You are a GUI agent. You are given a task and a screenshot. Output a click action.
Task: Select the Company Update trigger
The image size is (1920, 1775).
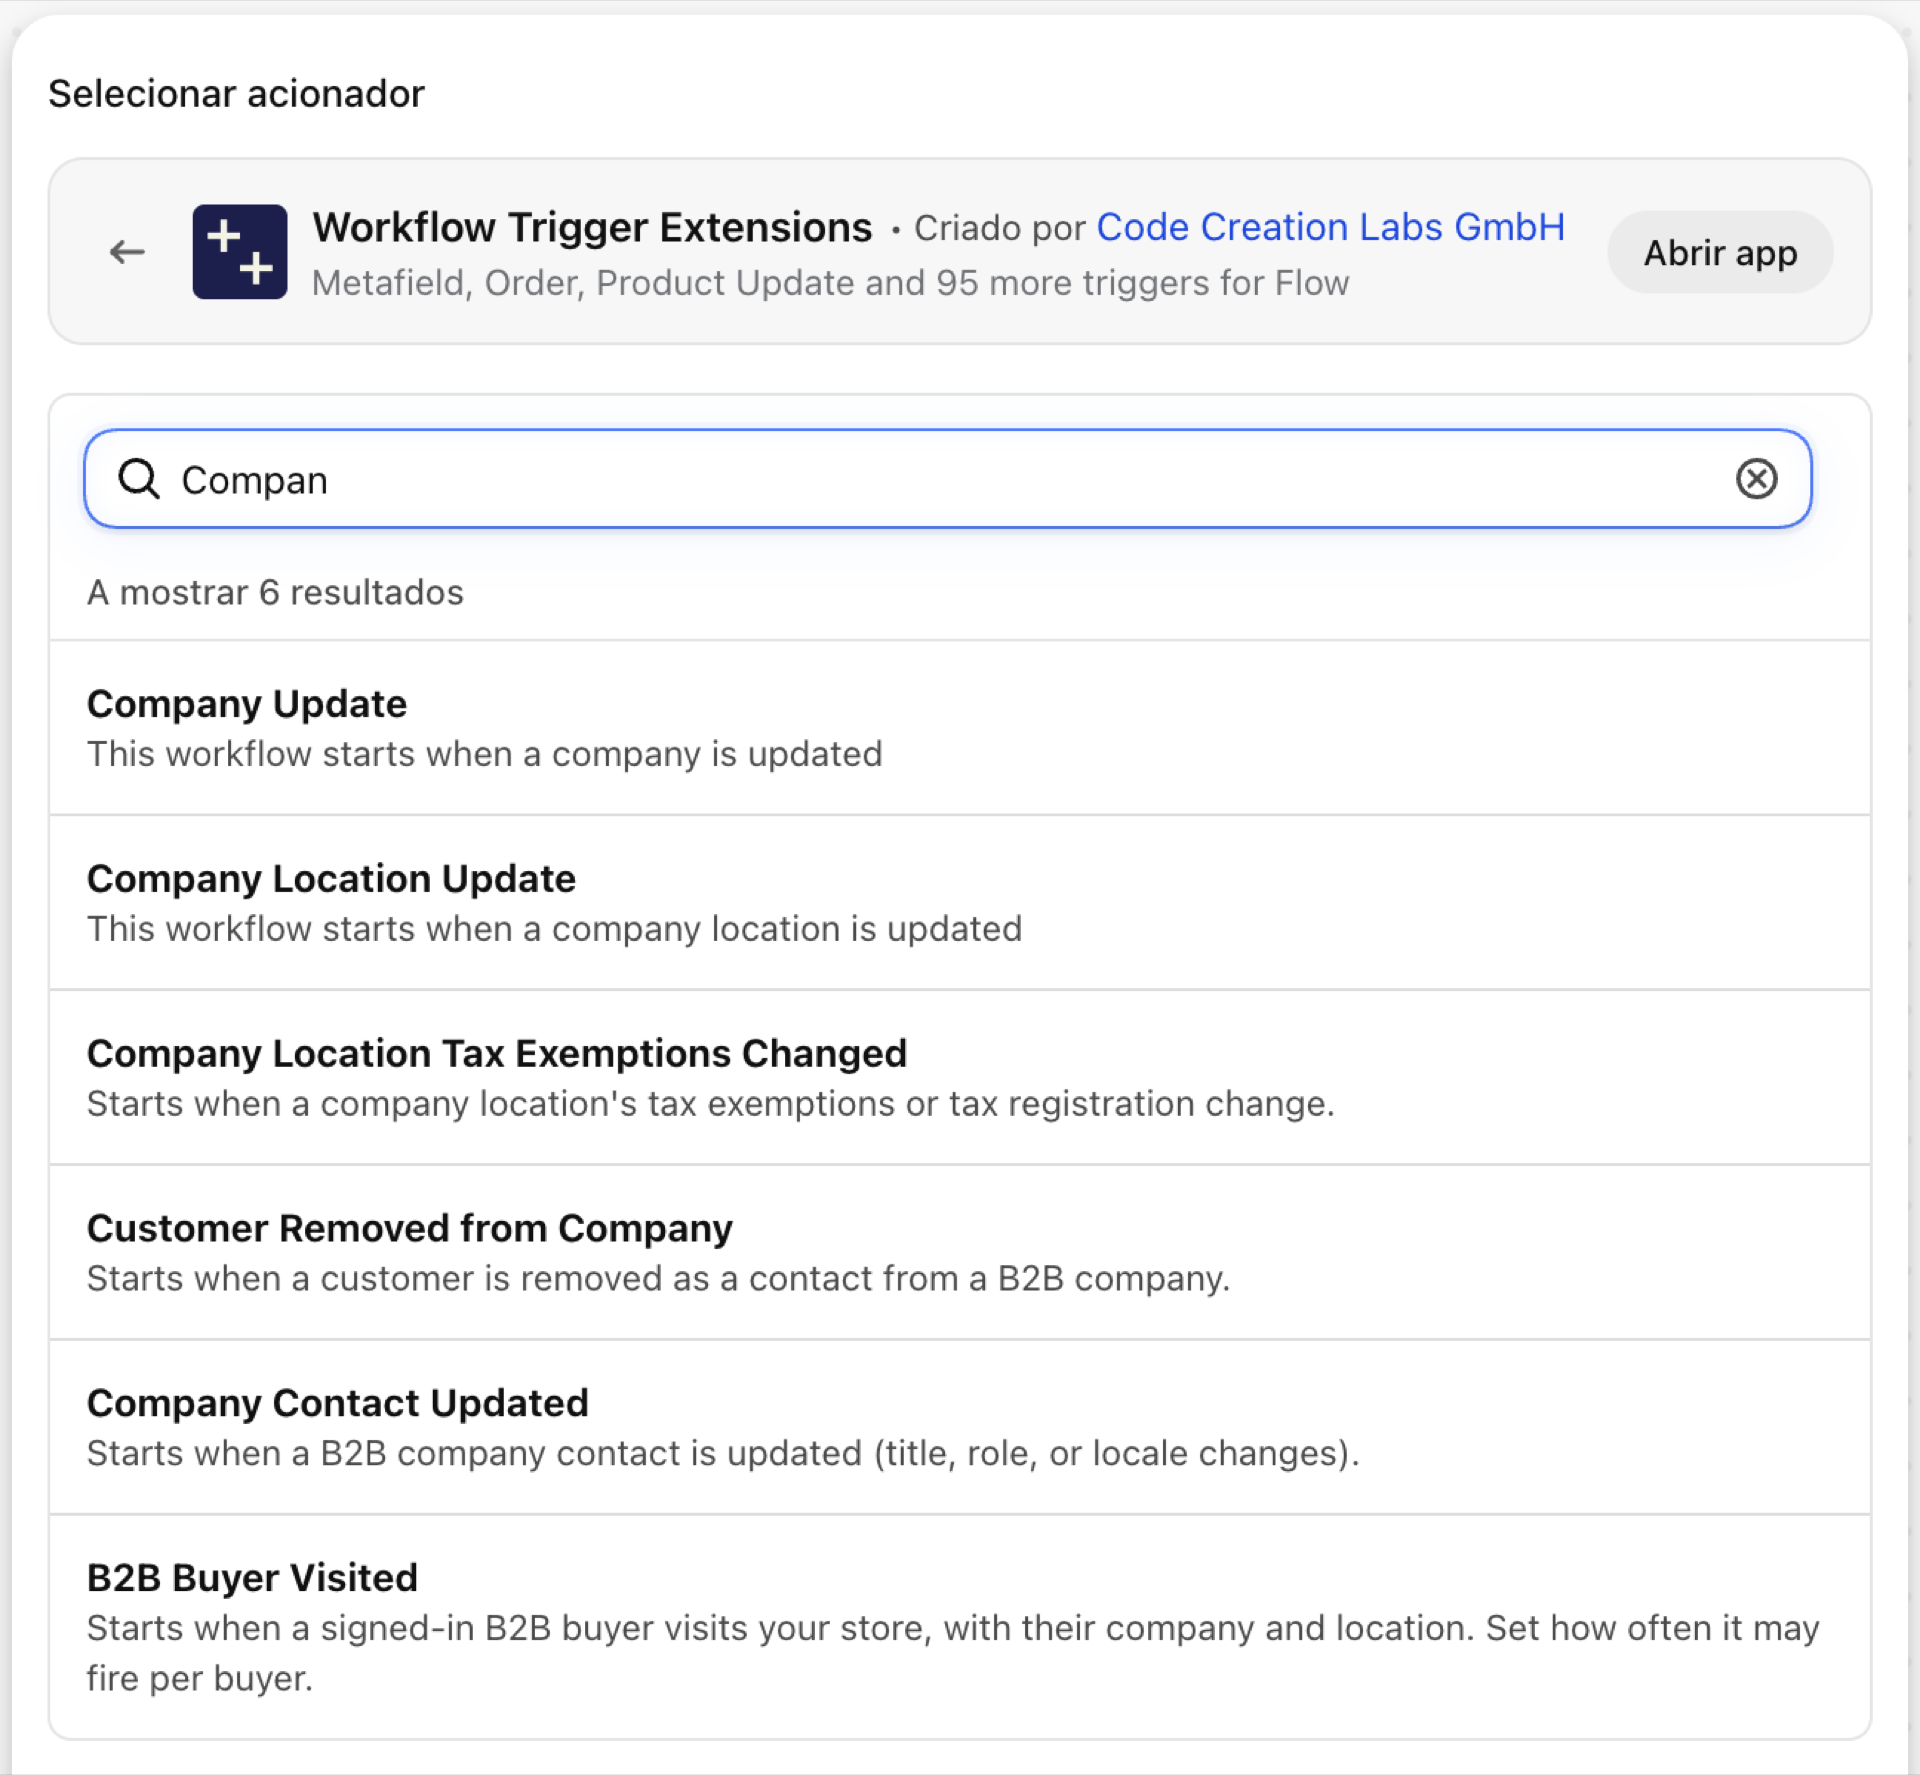[960, 728]
